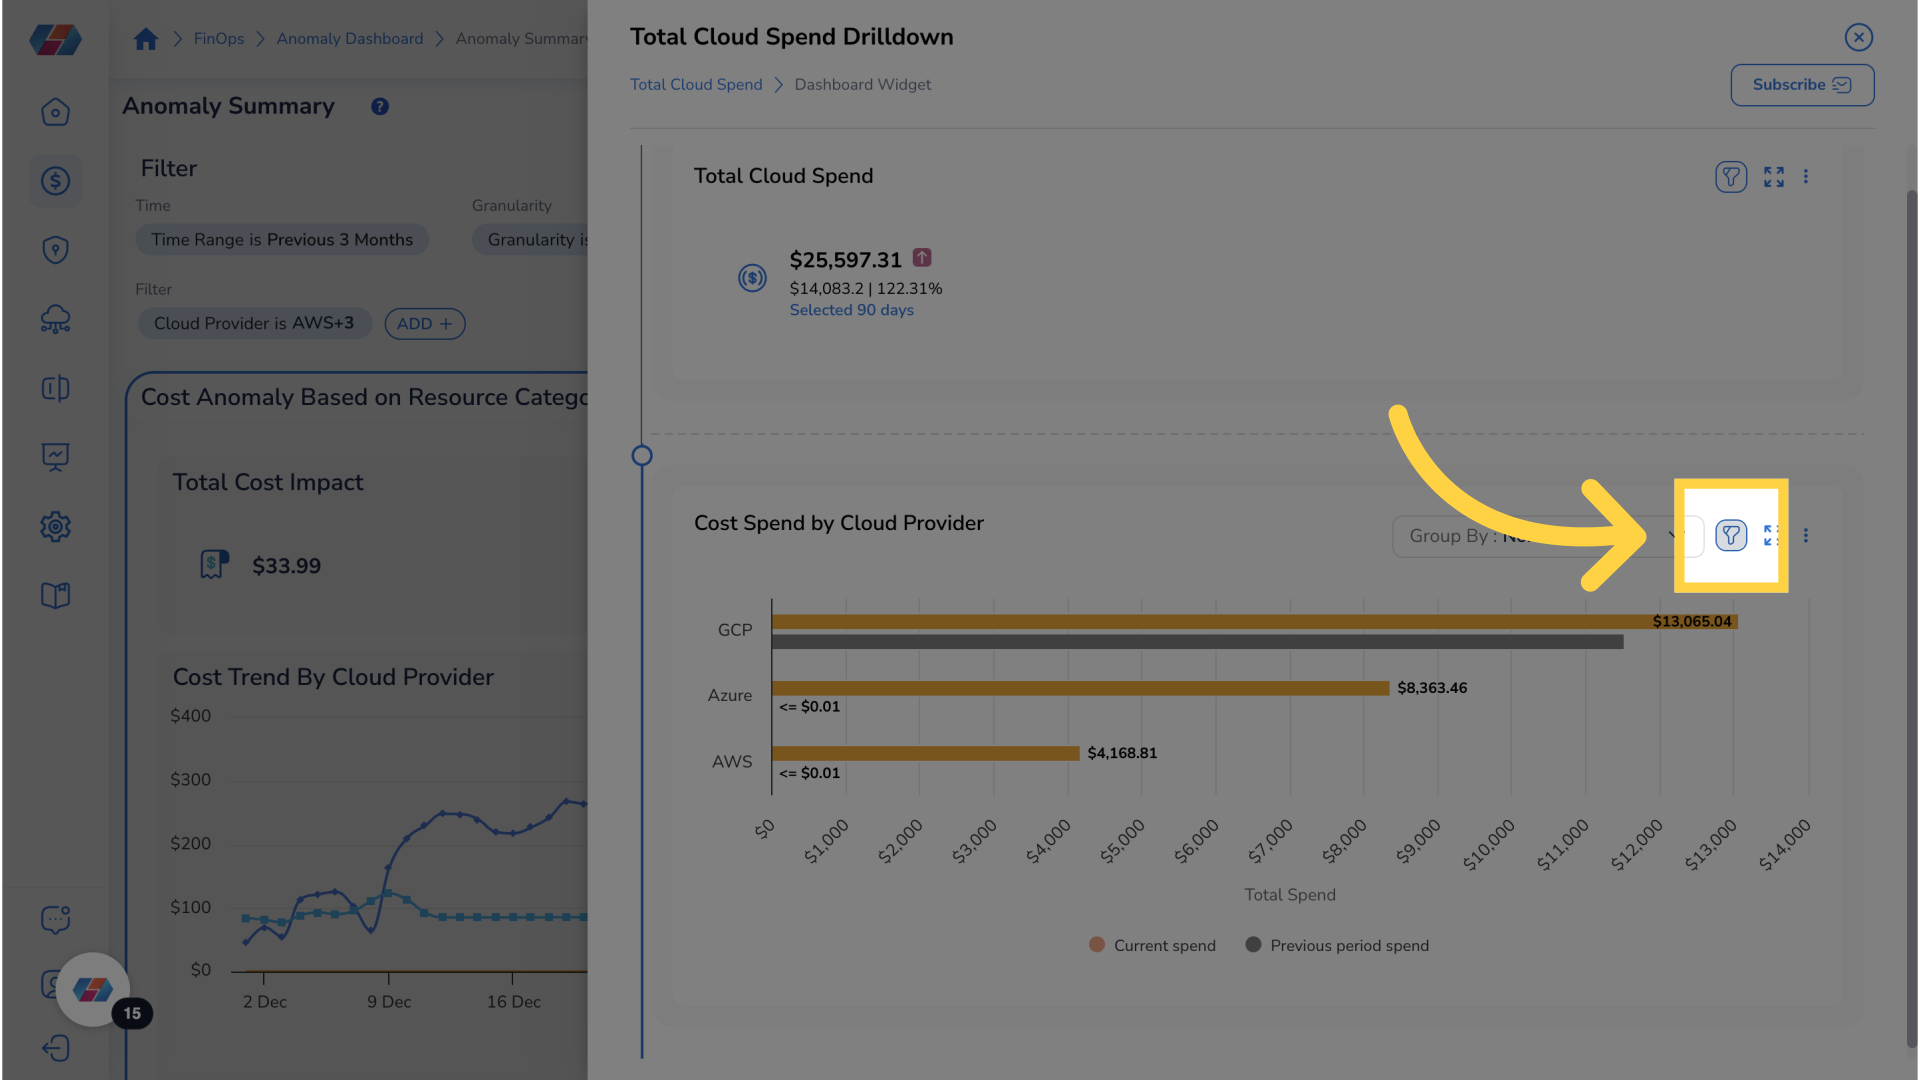Open the FinOps breadcrumb item

(218, 38)
